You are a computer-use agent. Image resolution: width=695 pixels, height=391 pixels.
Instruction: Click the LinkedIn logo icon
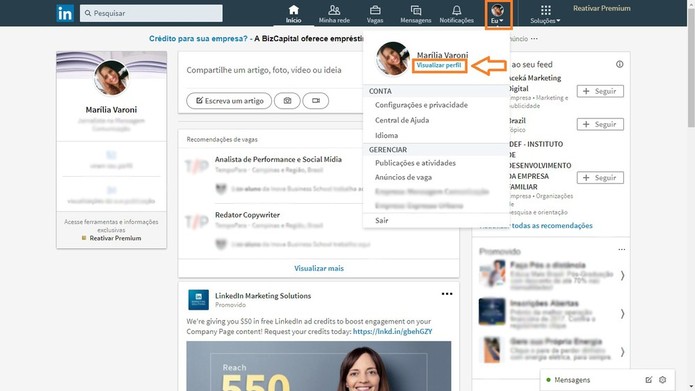coord(65,13)
